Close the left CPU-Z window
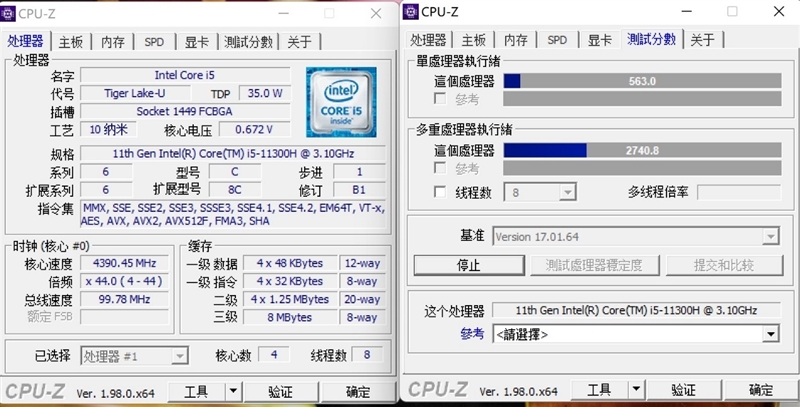This screenshot has height=407, width=800. click(x=376, y=13)
